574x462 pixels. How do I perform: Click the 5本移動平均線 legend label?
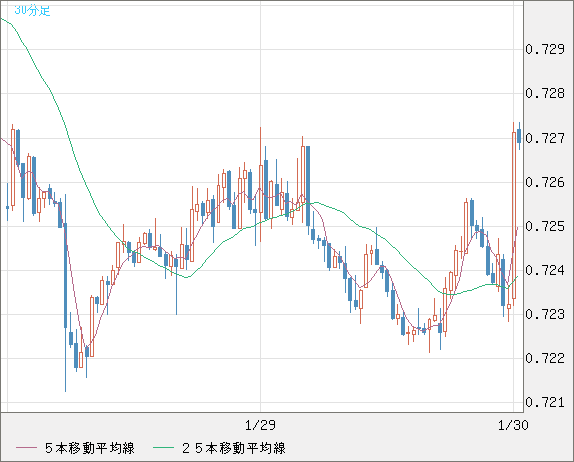point(90,448)
